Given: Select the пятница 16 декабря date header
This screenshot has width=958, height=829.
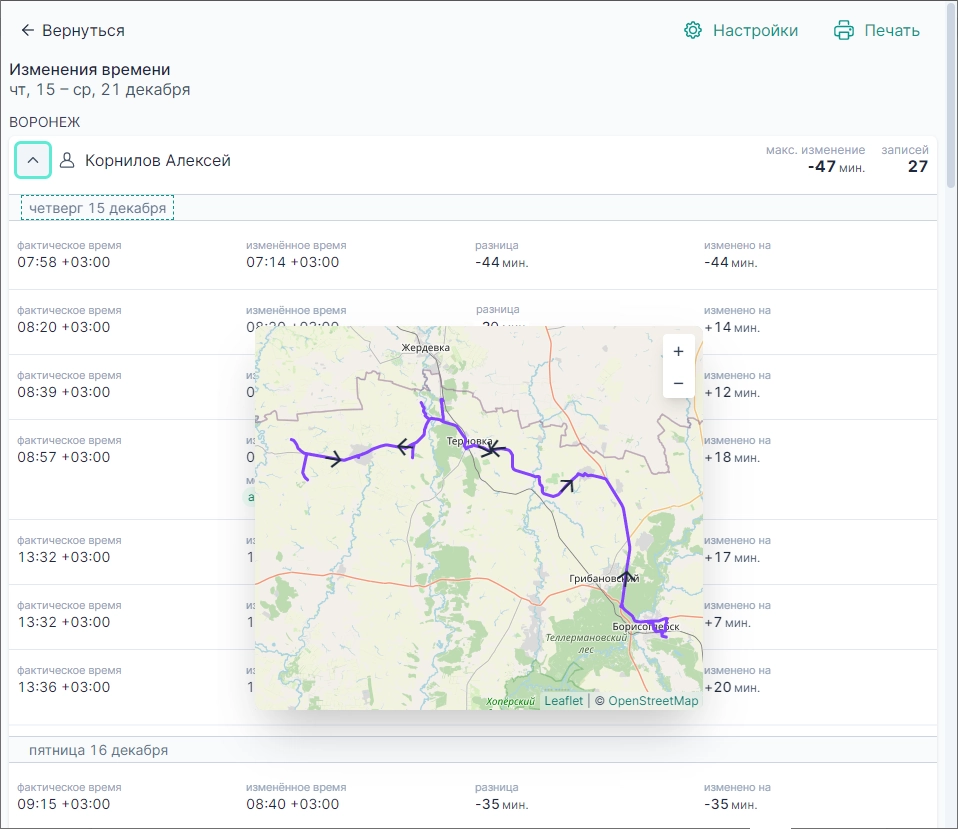Looking at the screenshot, I should (98, 750).
